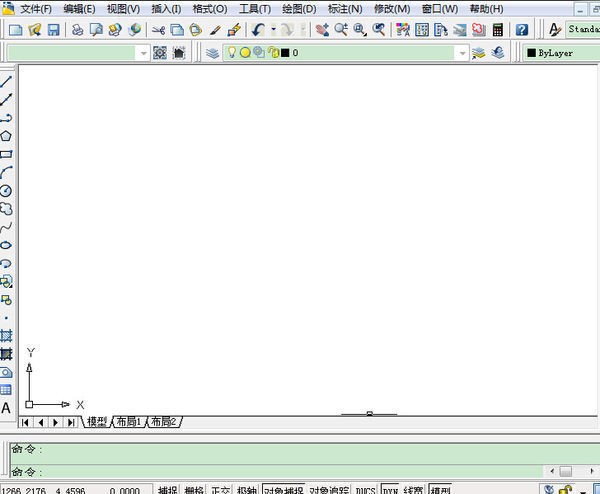This screenshot has height=494, width=600.
Task: Open the ByLayer color dropdown
Action: pos(562,52)
